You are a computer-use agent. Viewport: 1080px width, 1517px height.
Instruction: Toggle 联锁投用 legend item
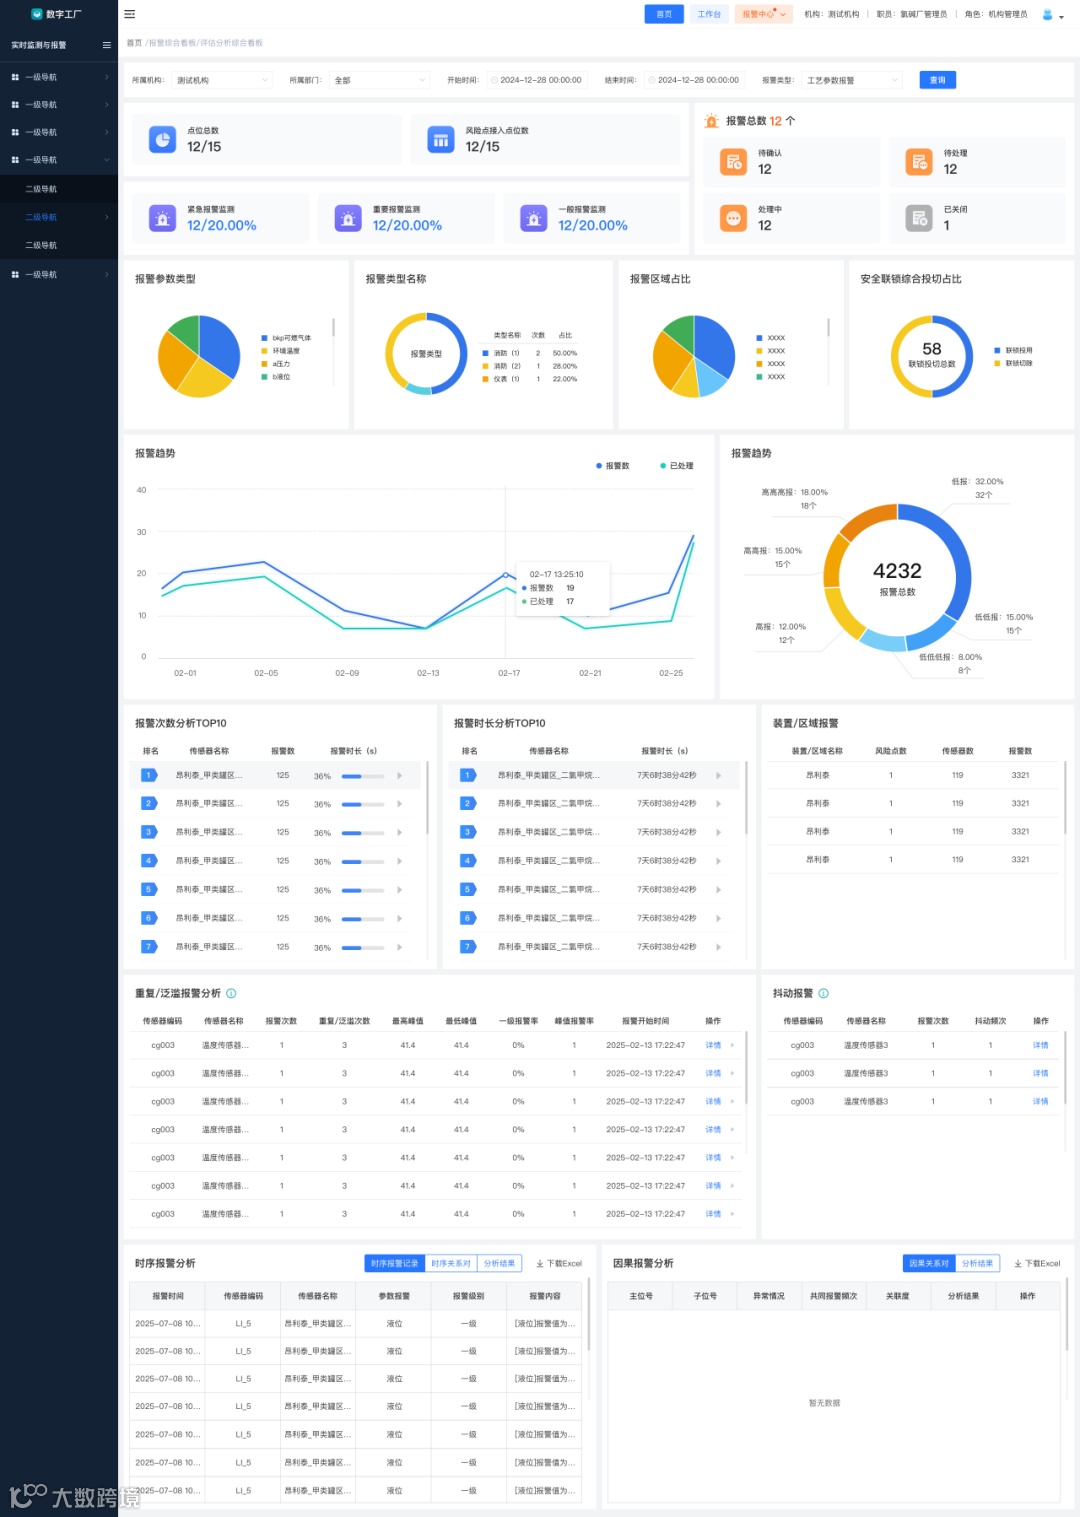tap(1013, 350)
